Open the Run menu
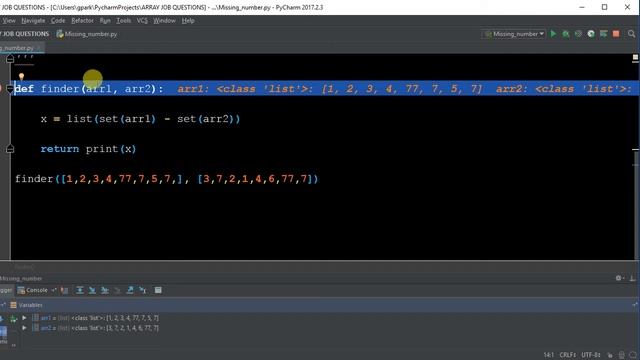 (105, 20)
